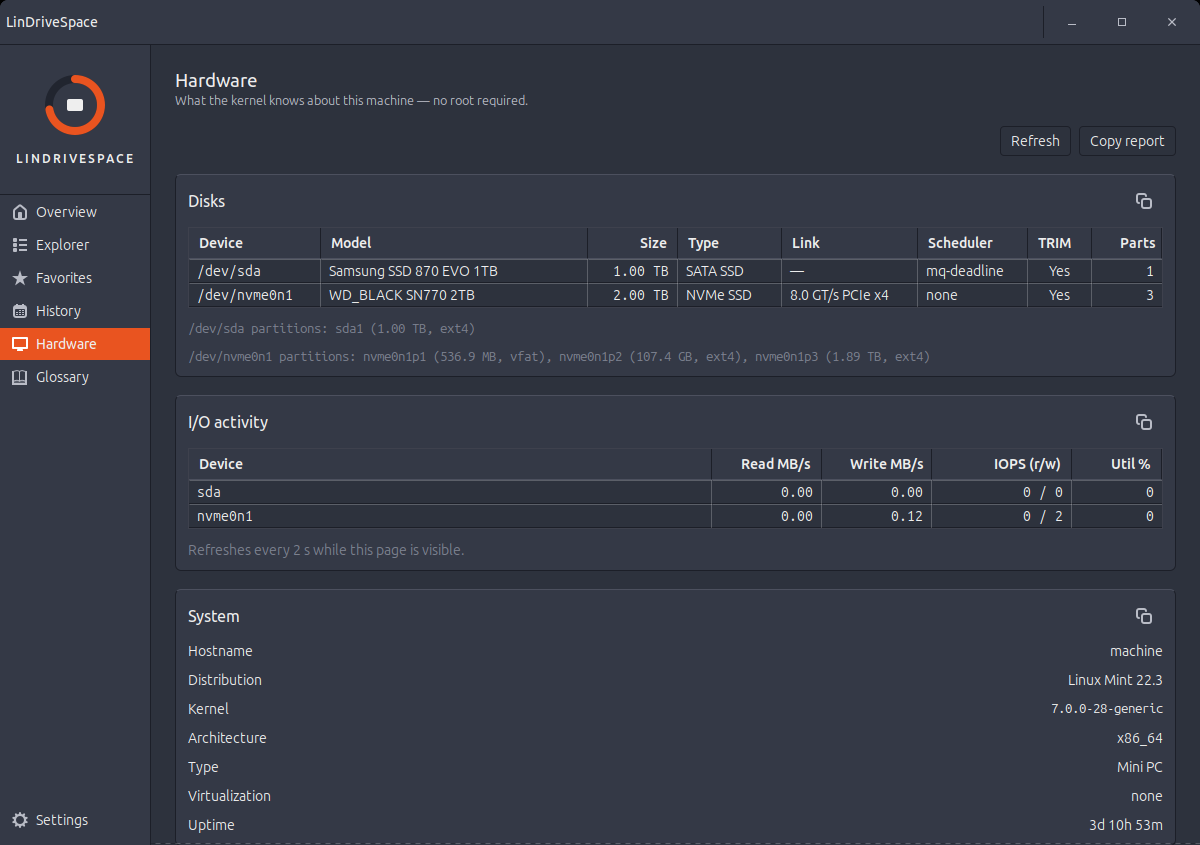This screenshot has height=845, width=1200.
Task: Click the I/O activity Device column header
Action: (450, 464)
